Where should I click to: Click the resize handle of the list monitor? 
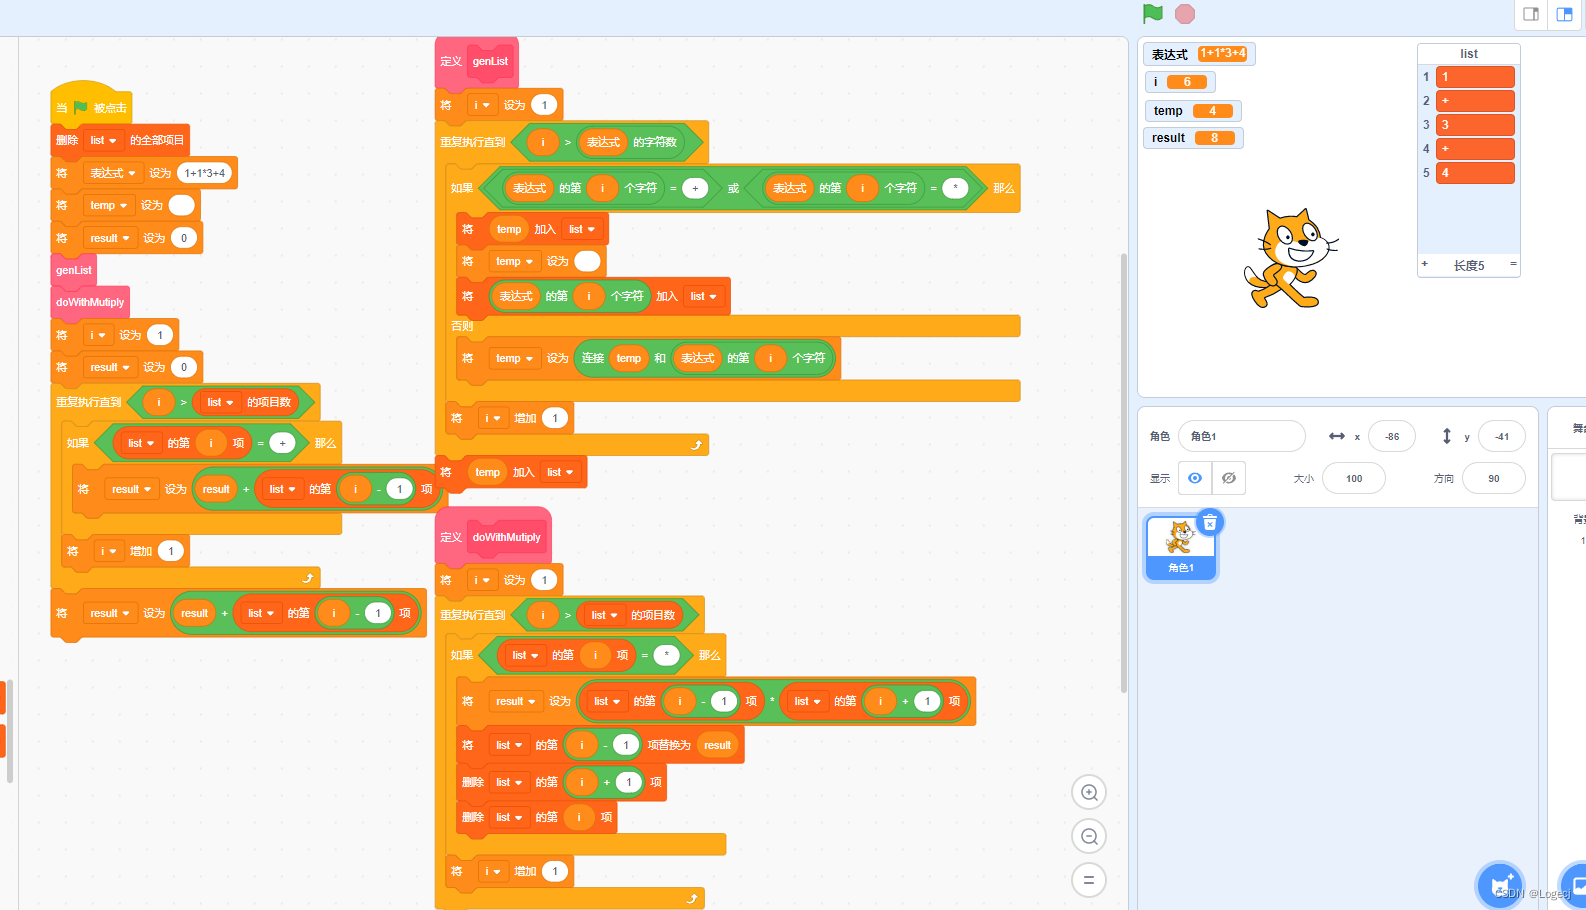[1513, 264]
